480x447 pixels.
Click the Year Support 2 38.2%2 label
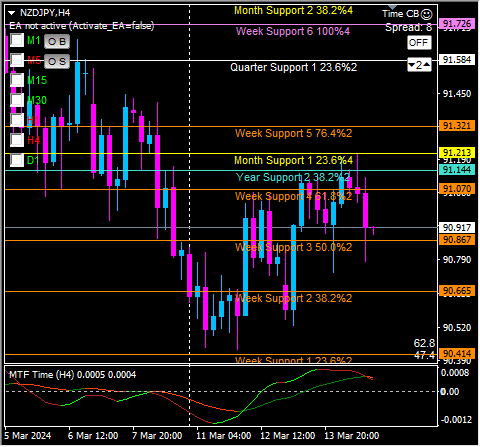(293, 177)
